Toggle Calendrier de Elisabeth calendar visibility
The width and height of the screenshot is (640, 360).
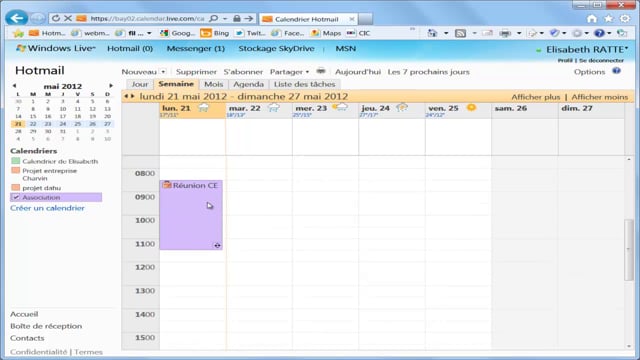click(16, 161)
